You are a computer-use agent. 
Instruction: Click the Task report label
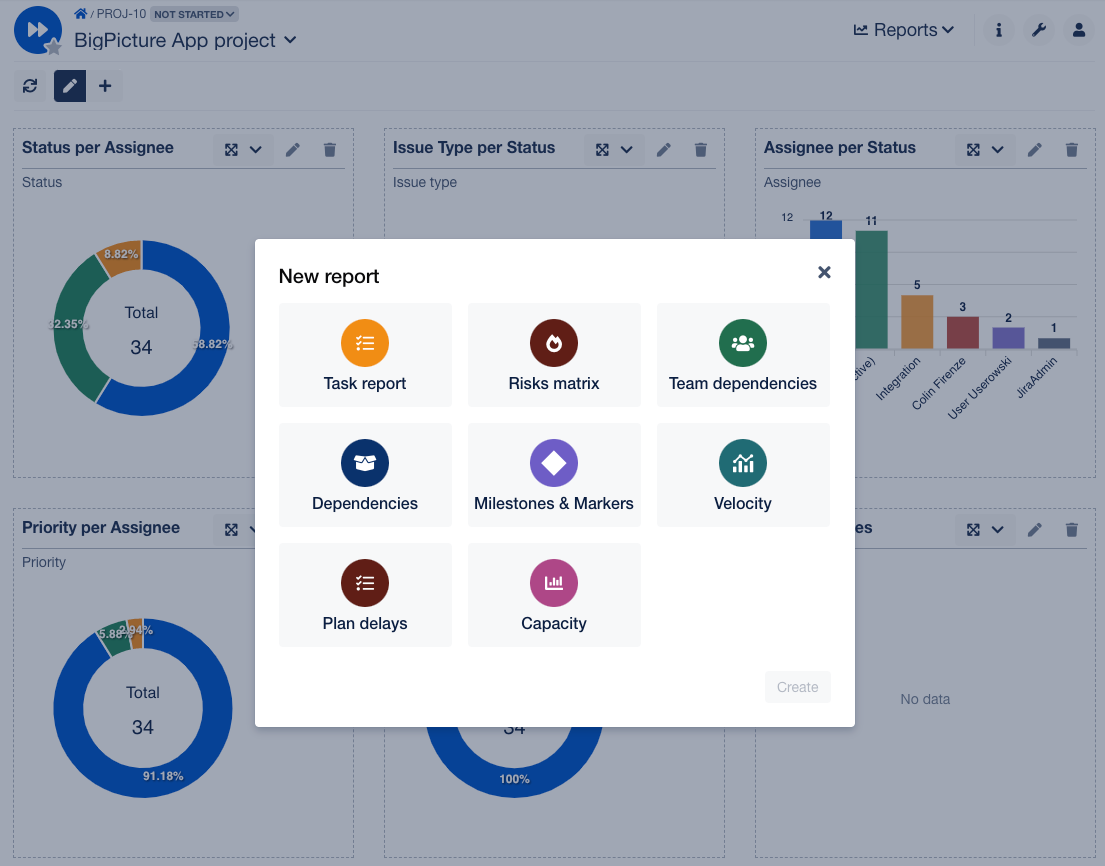click(364, 383)
